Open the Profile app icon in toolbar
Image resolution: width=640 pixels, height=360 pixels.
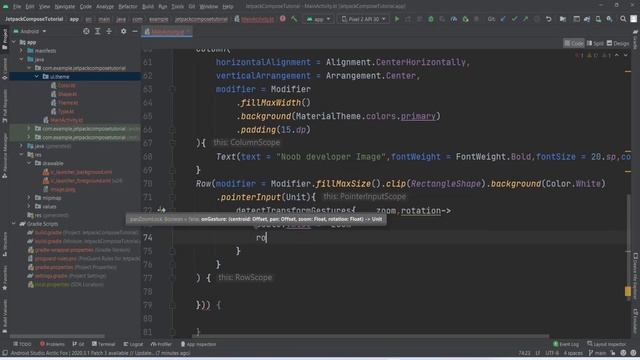click(x=453, y=19)
